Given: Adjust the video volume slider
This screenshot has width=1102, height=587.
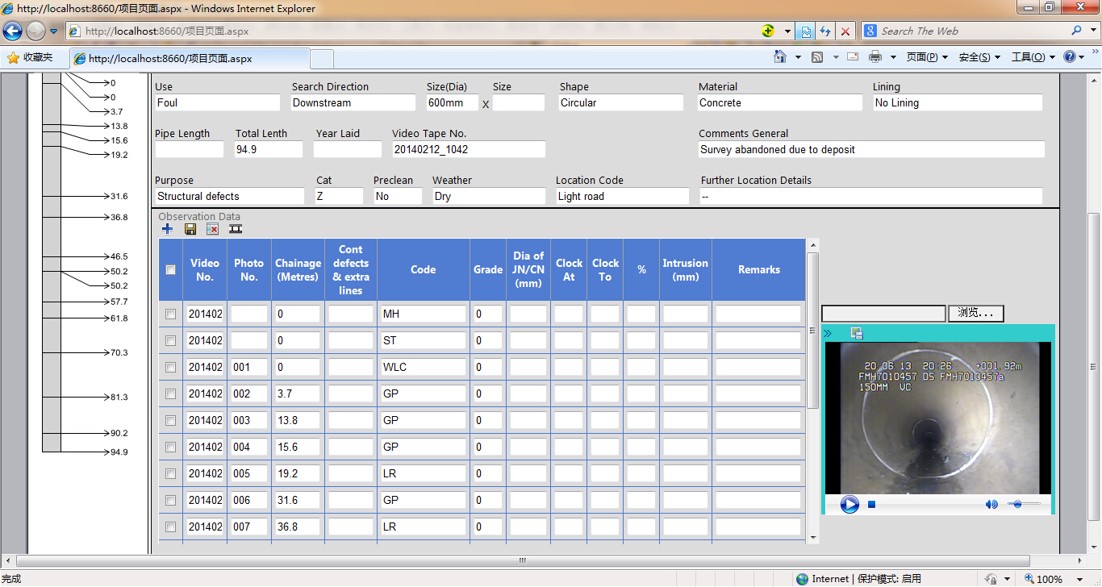Looking at the screenshot, I should (1020, 505).
